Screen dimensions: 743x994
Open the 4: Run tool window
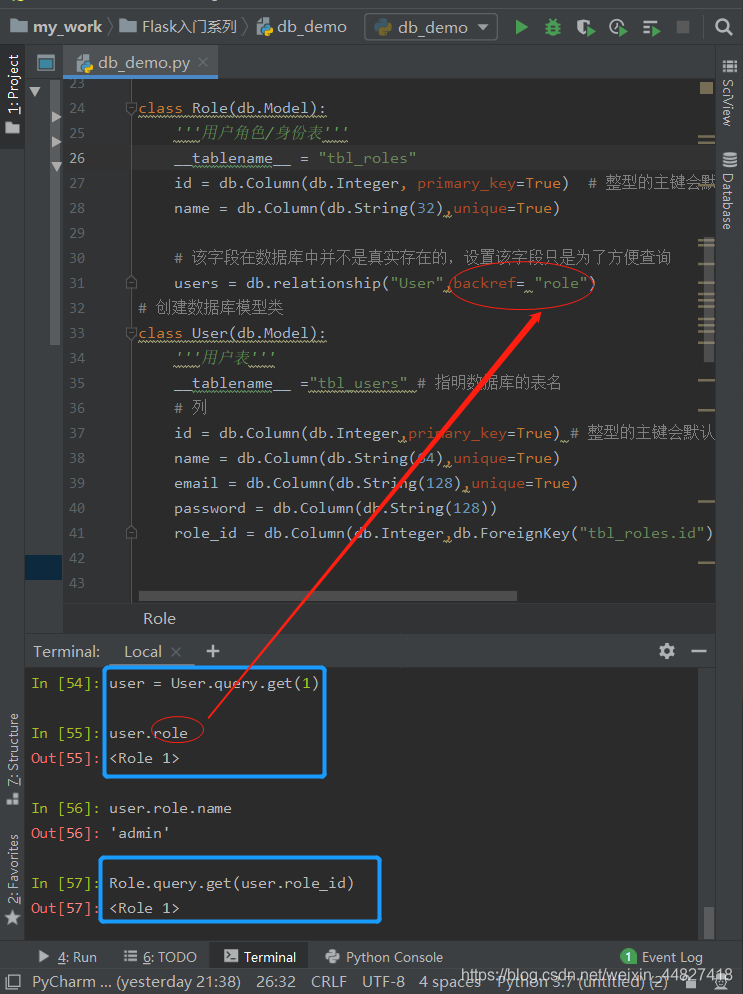[67, 957]
